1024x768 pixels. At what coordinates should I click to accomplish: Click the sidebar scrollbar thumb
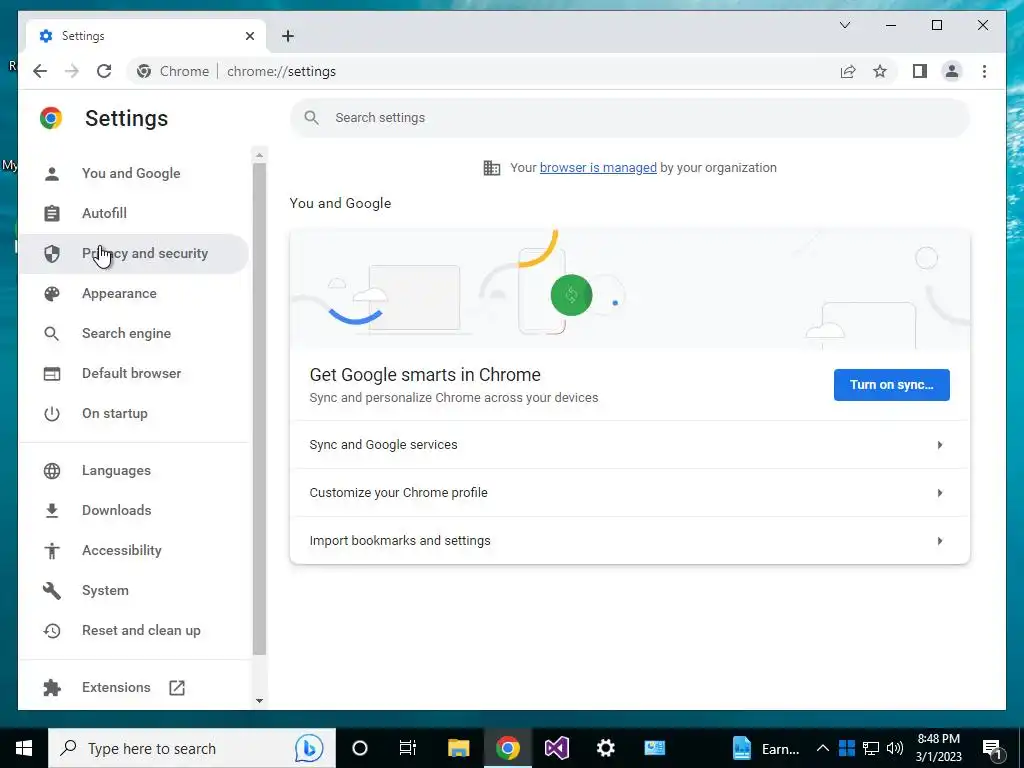click(259, 409)
